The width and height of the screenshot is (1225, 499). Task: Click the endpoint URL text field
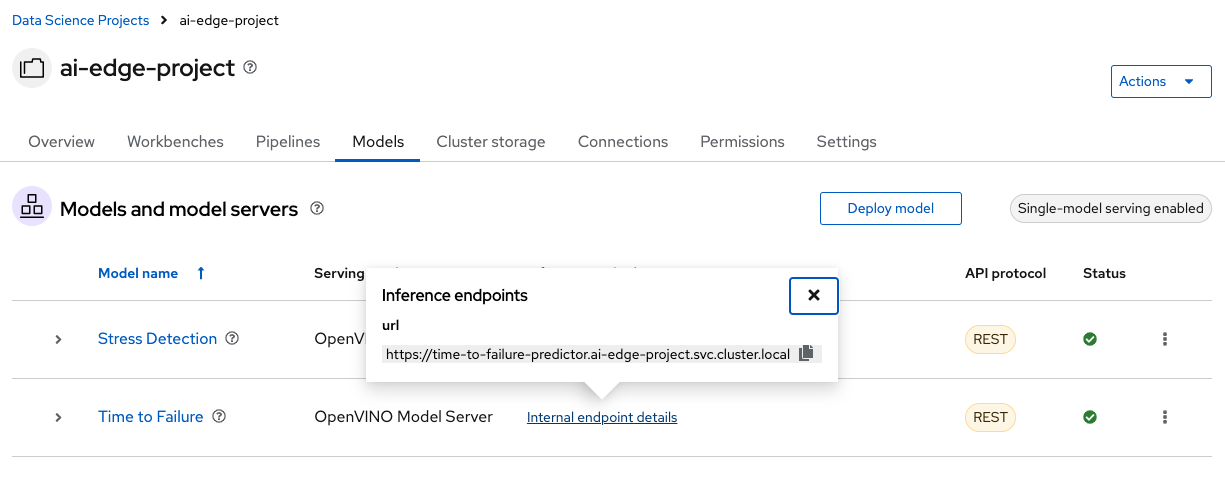(588, 354)
